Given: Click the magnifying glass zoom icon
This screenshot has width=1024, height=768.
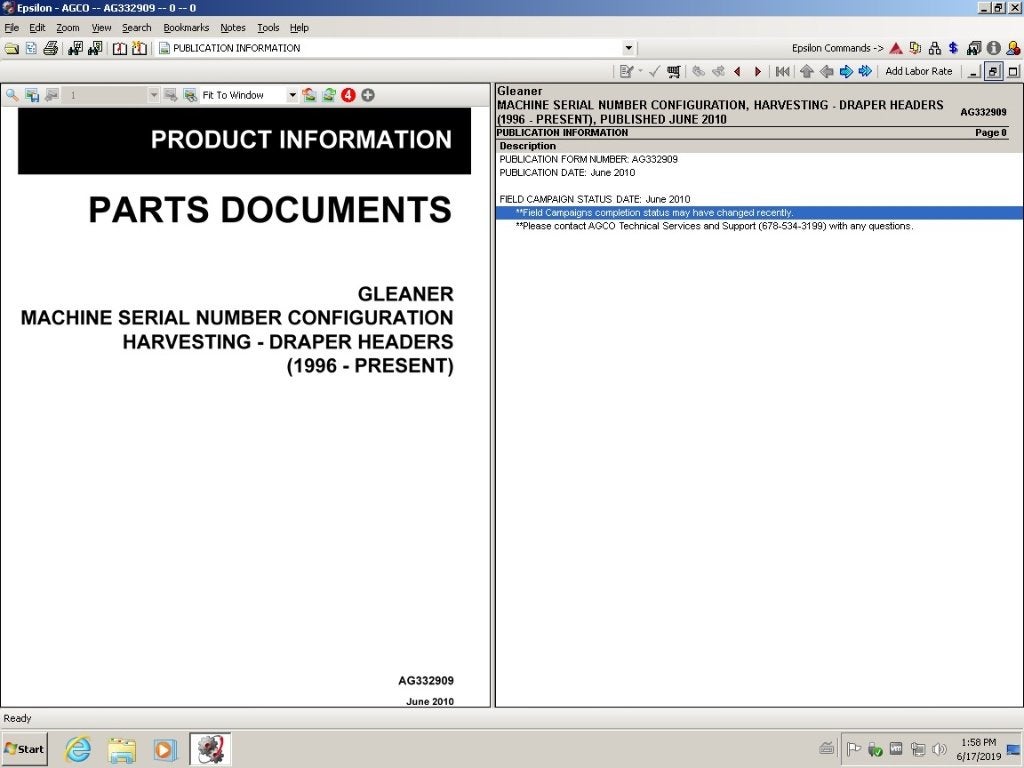Looking at the screenshot, I should 12,95.
